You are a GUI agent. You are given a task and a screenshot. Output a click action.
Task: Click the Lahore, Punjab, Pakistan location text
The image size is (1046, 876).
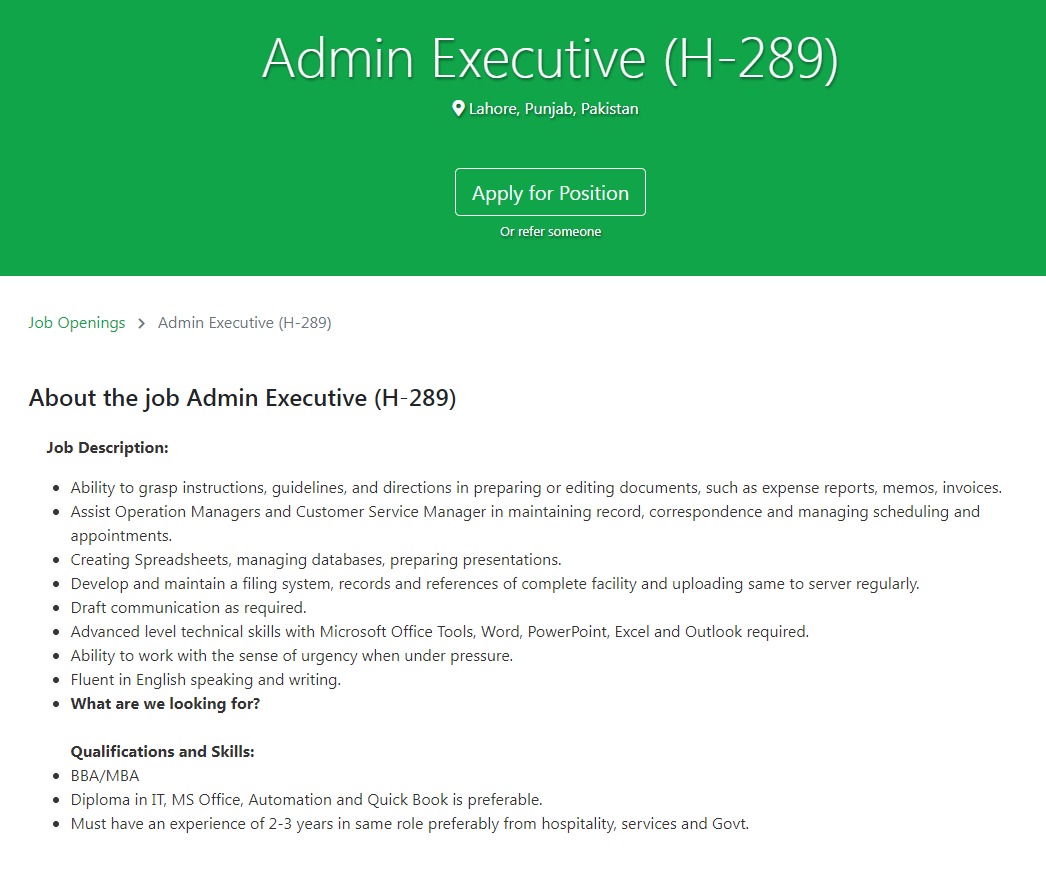click(x=553, y=109)
